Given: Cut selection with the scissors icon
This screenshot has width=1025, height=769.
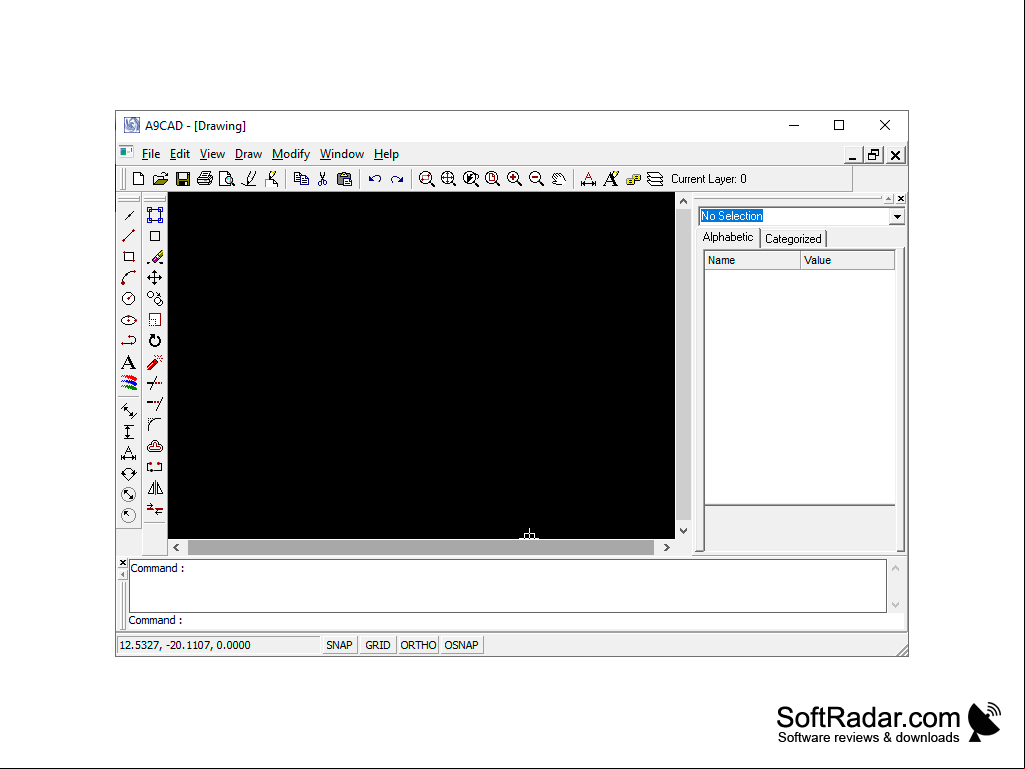Looking at the screenshot, I should click(x=322, y=179).
